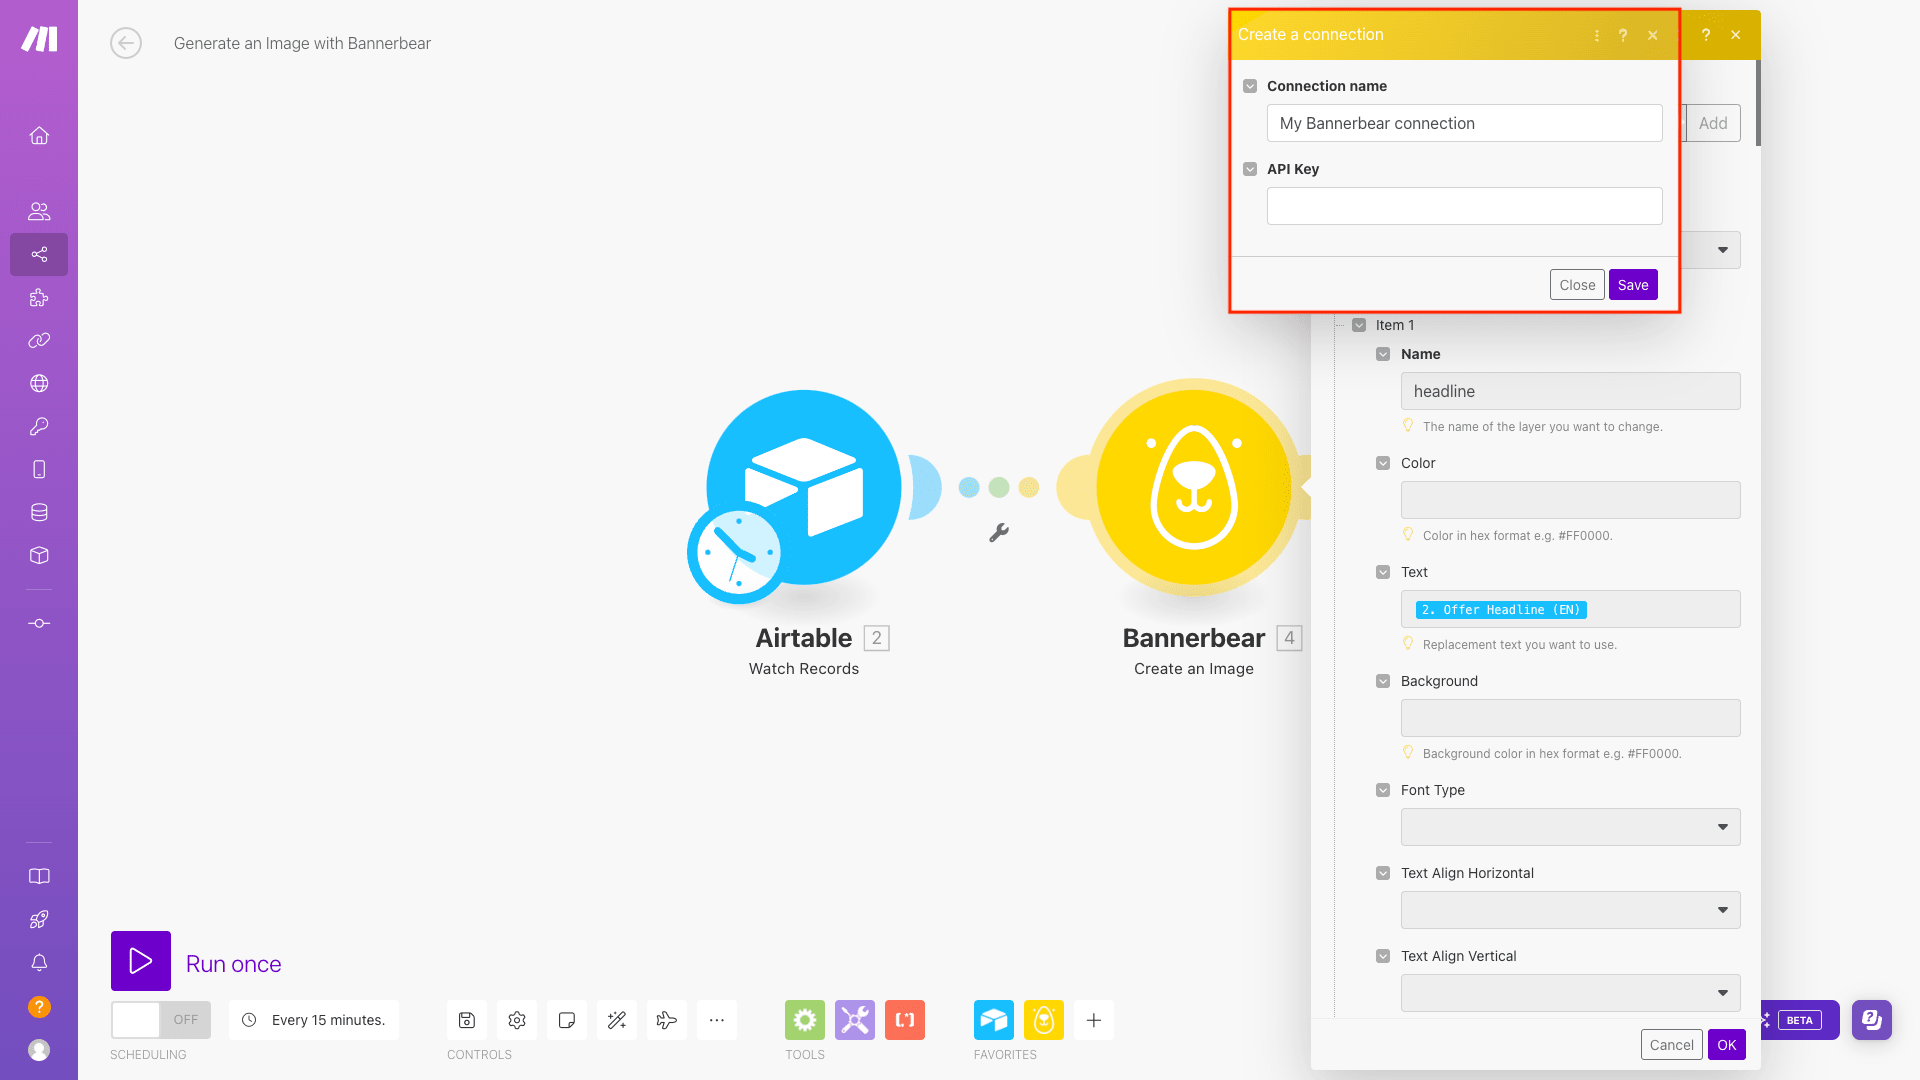Open the orange help question icon
This screenshot has width=1920, height=1080.
pyautogui.click(x=39, y=1006)
